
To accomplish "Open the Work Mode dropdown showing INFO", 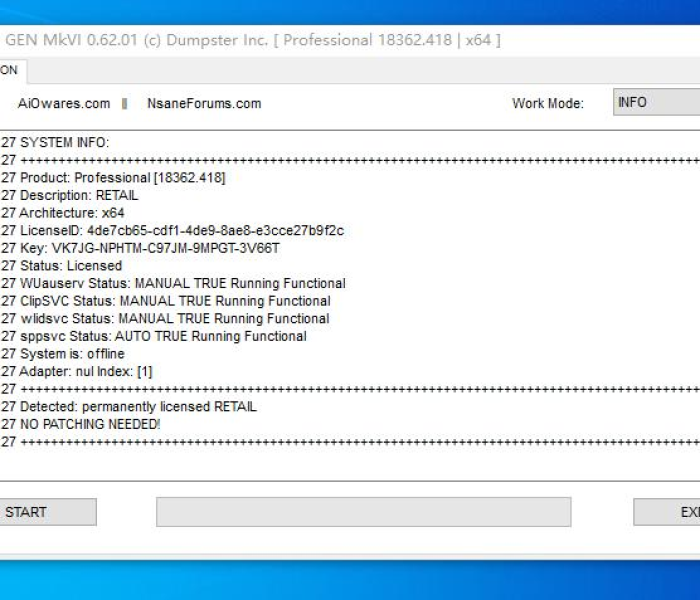I will tap(655, 103).
